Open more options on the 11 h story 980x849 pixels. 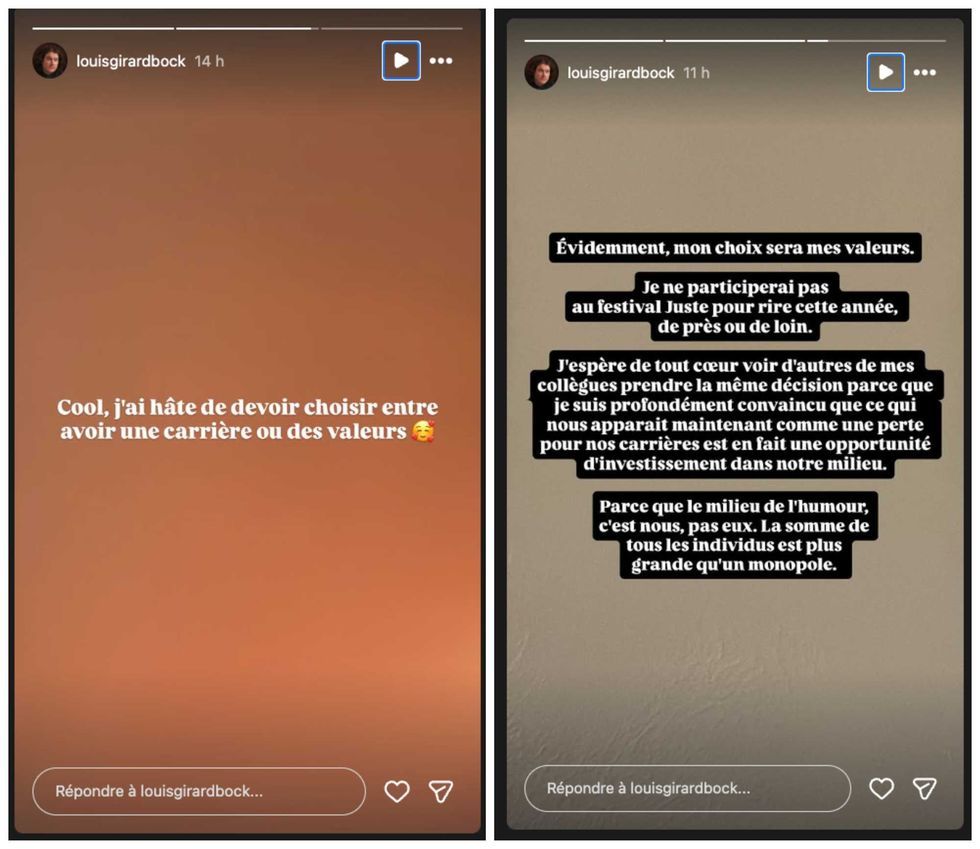(924, 73)
